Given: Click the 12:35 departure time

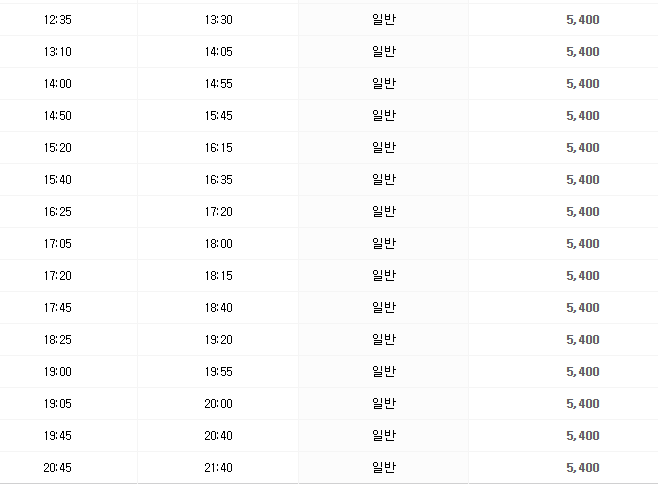Looking at the screenshot, I should tap(58, 19).
